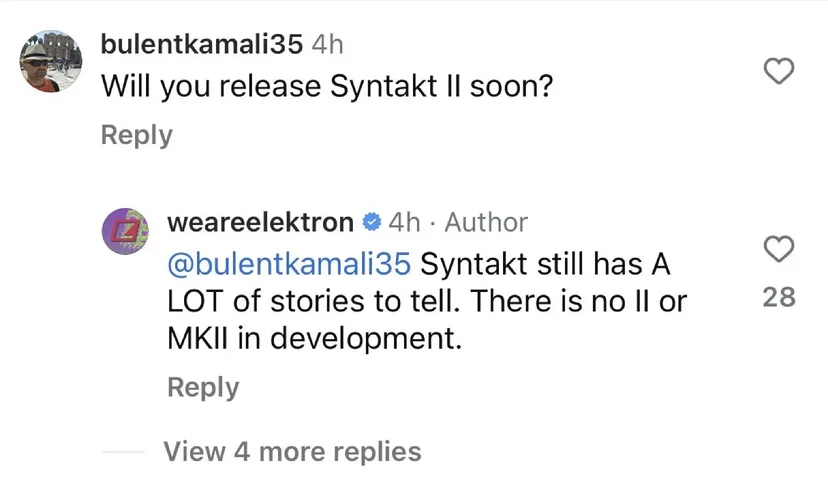
Task: Click the "MKII in development." line
Action: coord(314,338)
